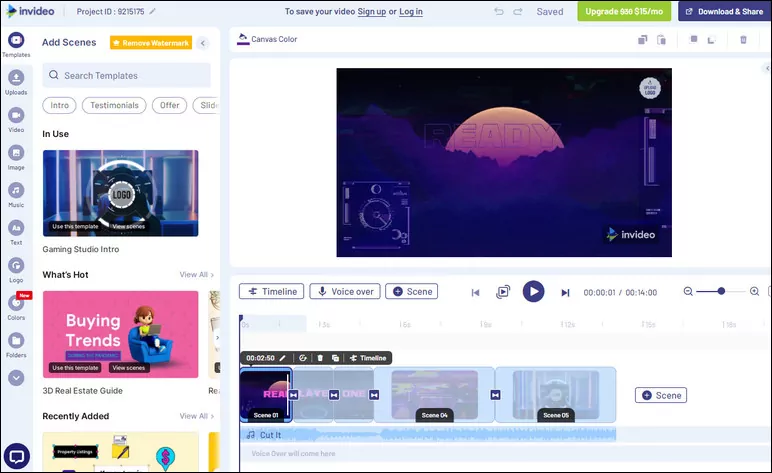
Task: Use this template on Buying Trends card
Action: click(75, 368)
